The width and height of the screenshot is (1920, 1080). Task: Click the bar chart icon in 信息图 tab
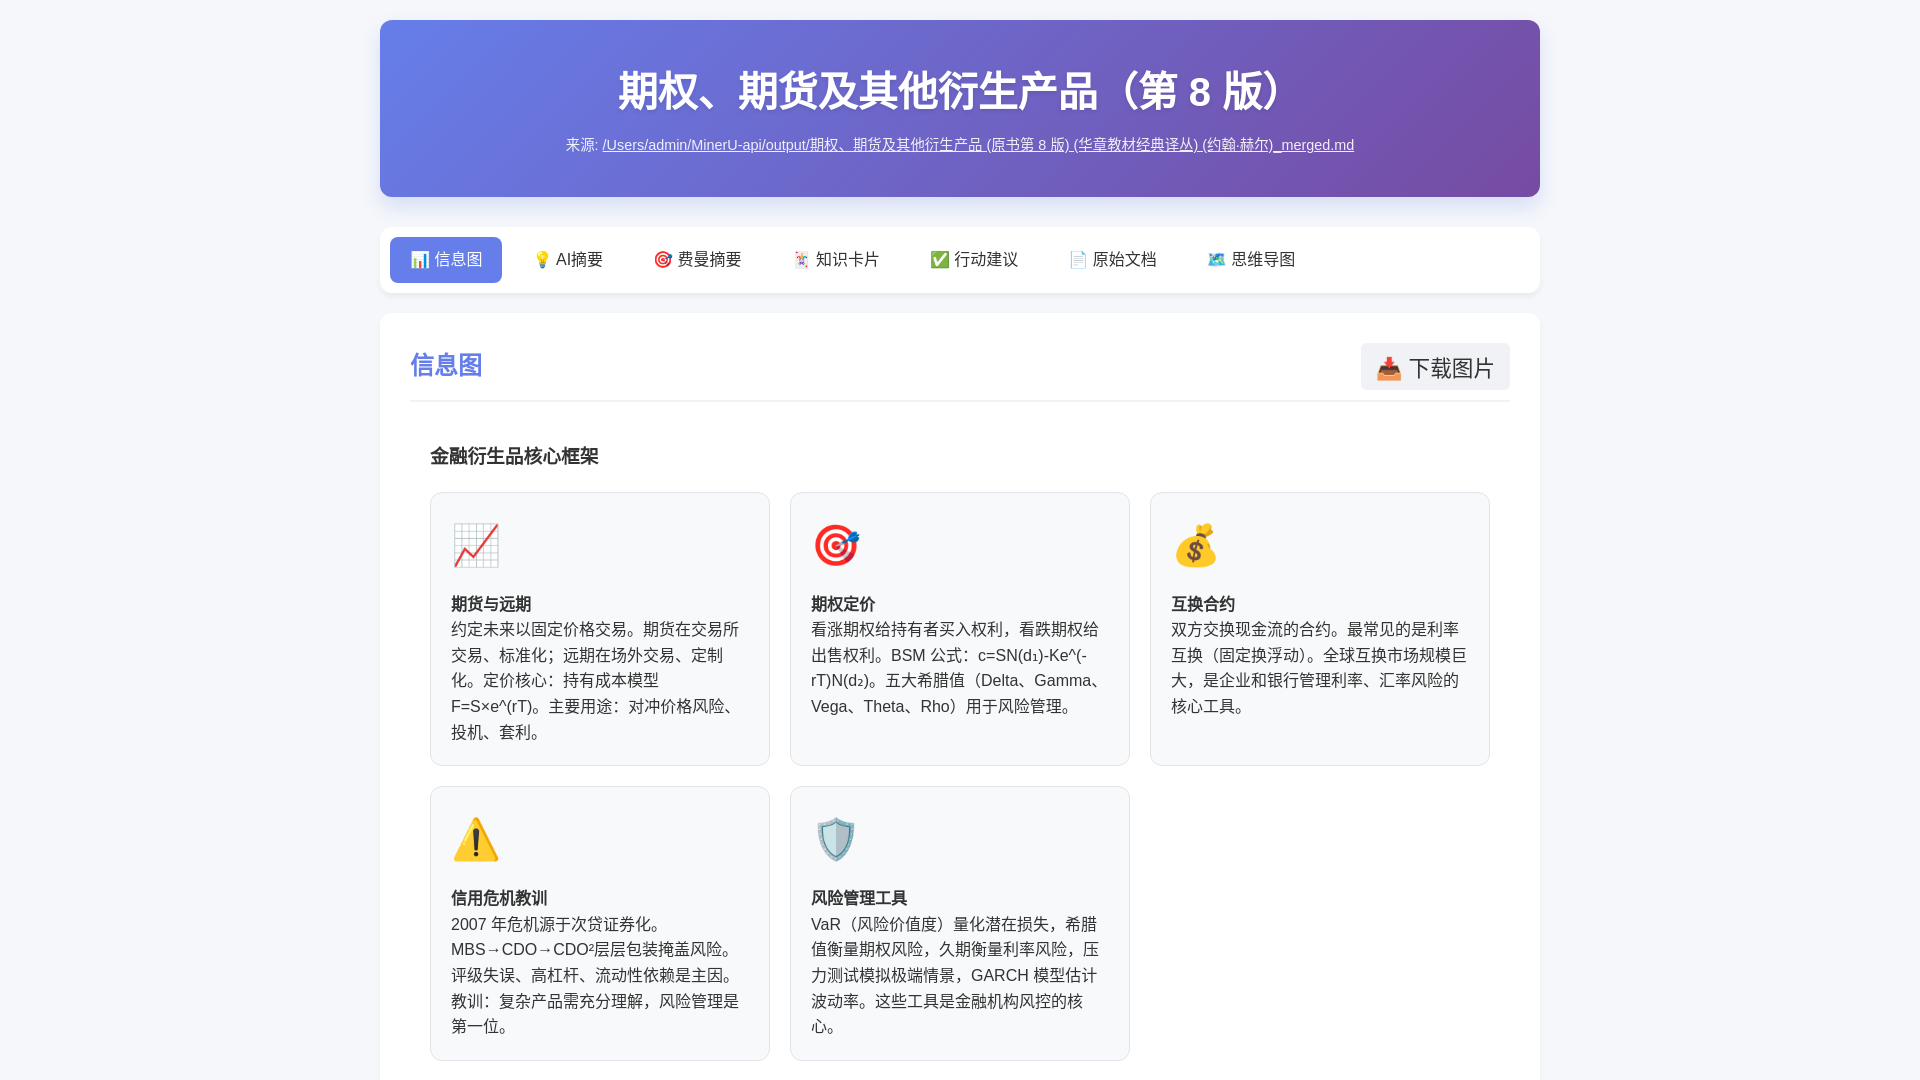(x=420, y=260)
